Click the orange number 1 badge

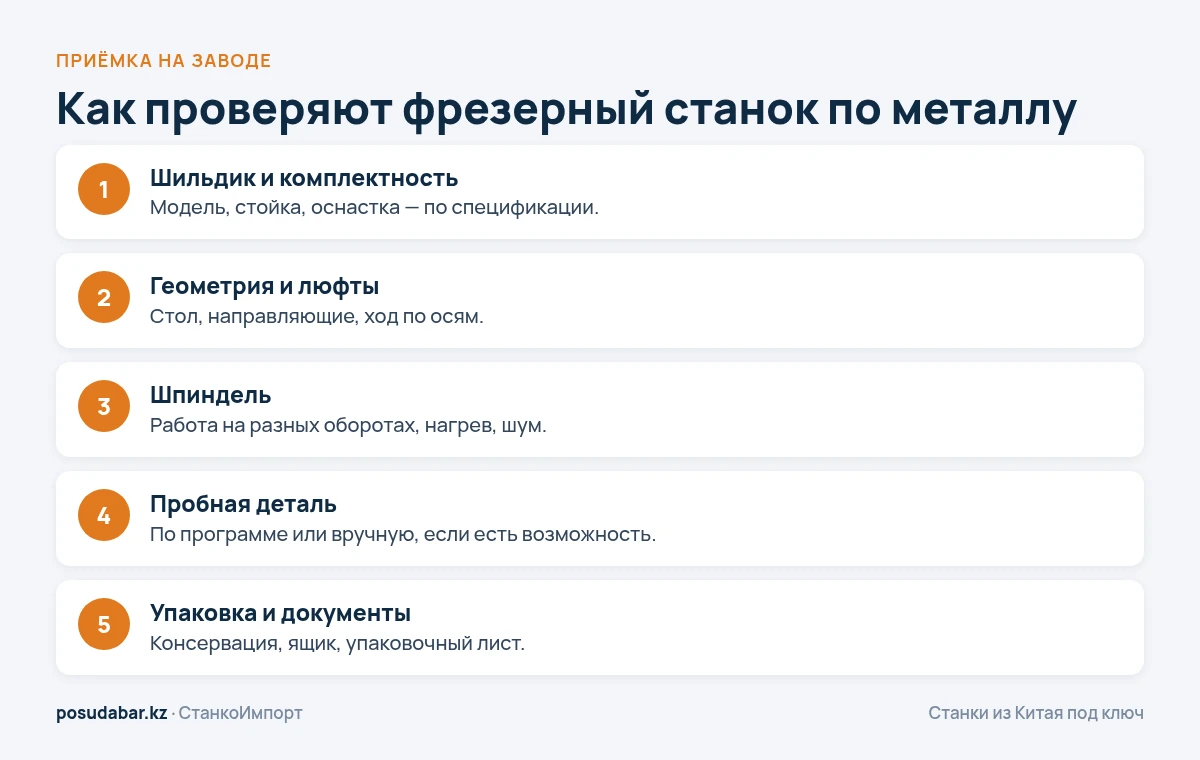tap(104, 189)
